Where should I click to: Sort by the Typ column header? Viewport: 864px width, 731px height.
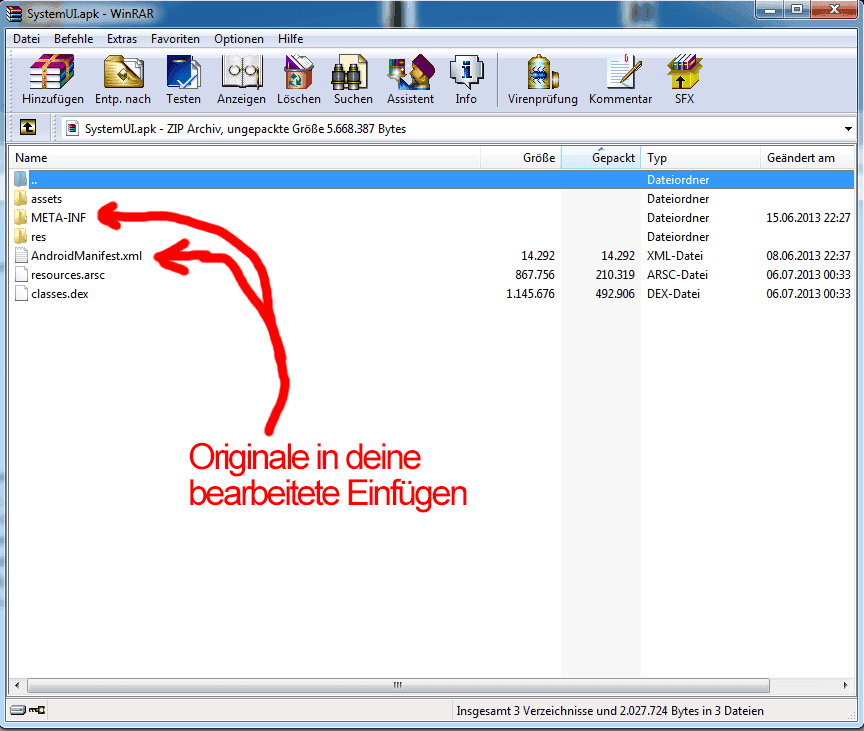700,158
